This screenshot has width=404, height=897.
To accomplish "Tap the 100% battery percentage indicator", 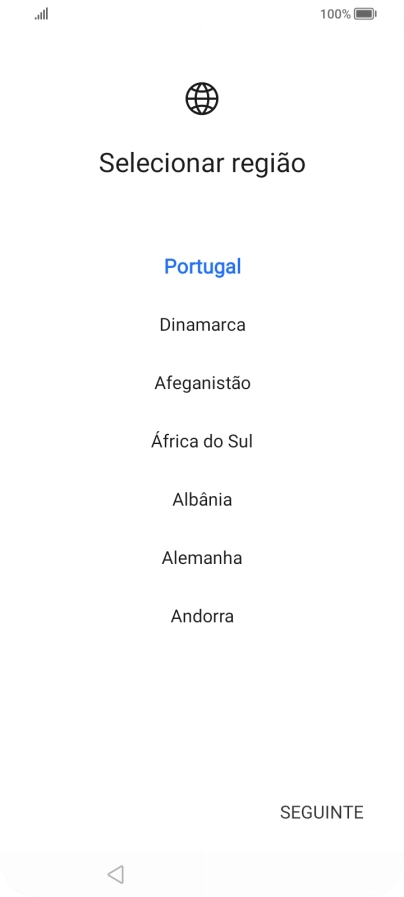I will (335, 14).
